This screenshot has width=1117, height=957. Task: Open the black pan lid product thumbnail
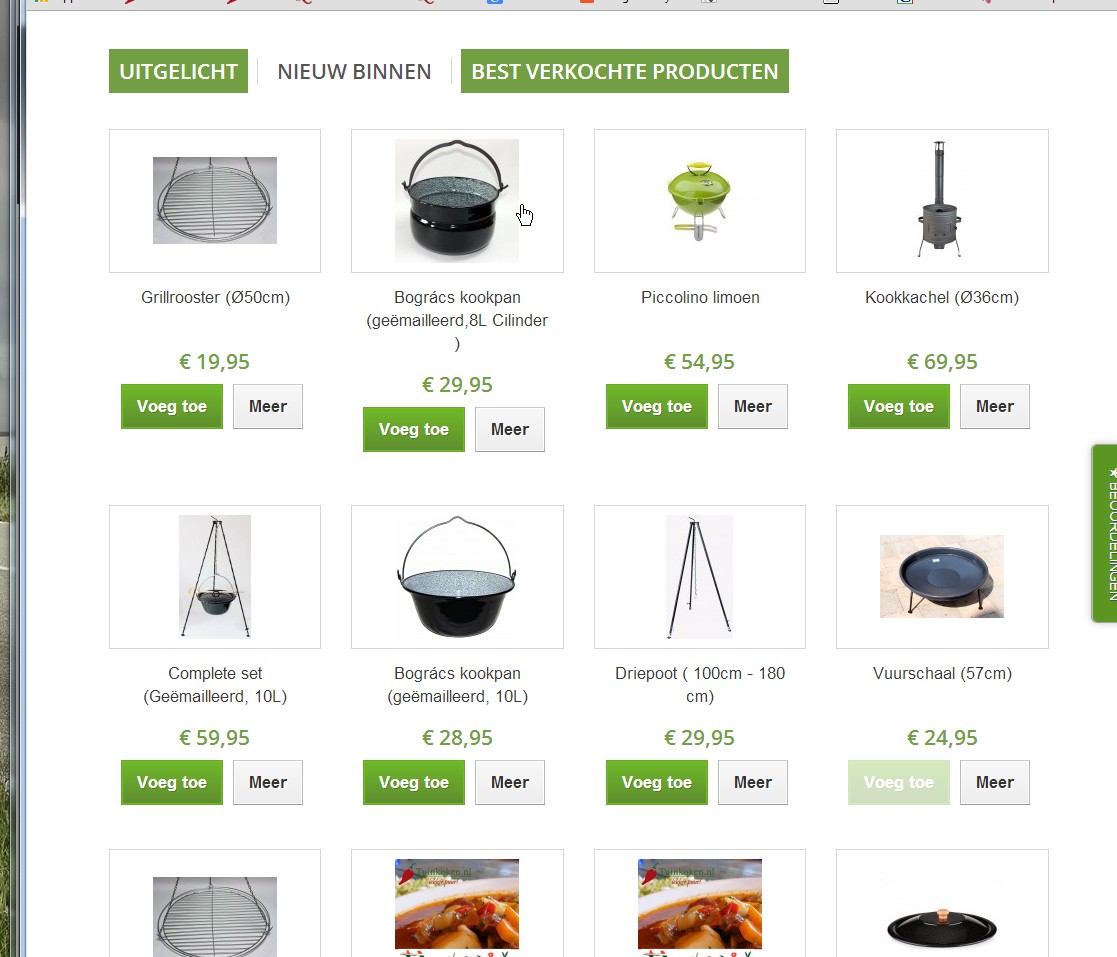click(942, 926)
